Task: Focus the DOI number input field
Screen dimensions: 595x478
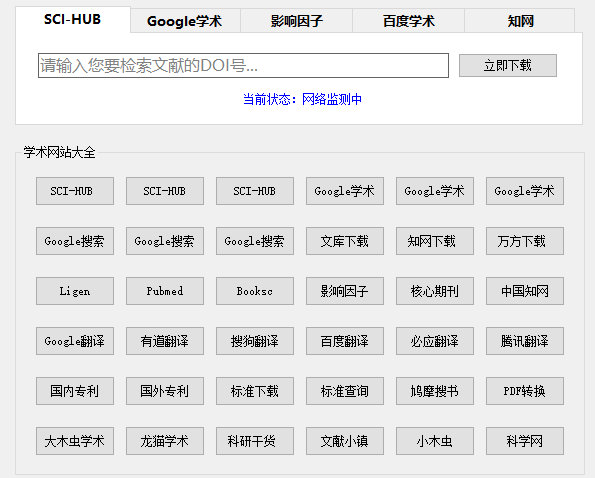Action: tap(243, 66)
